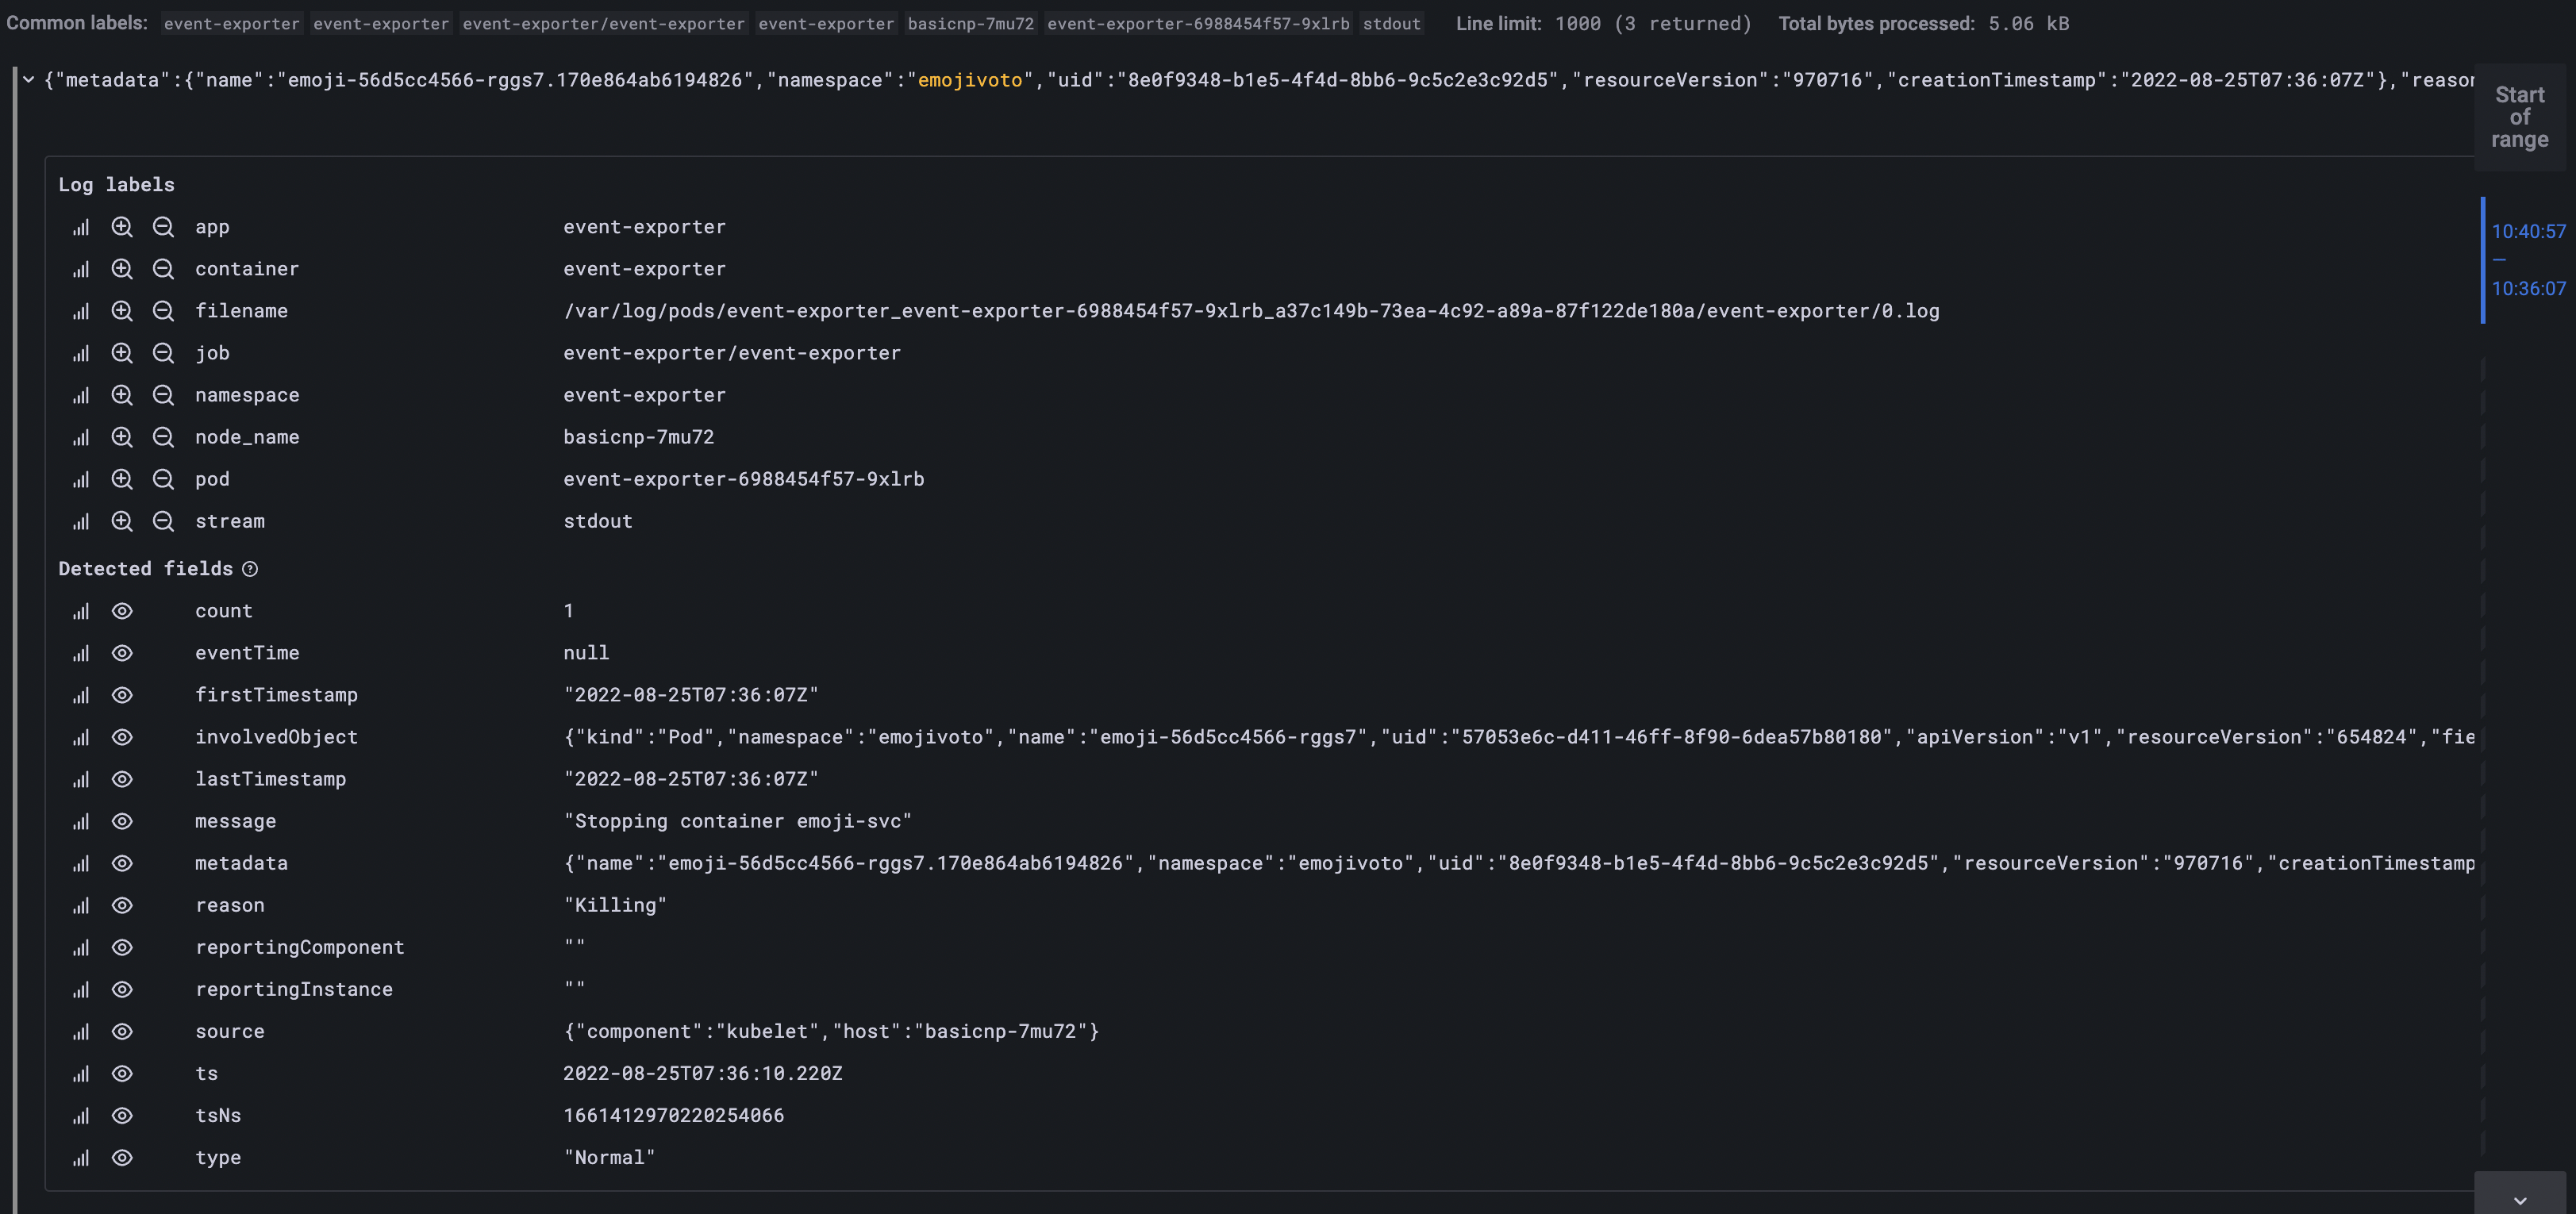Toggle visibility of firstTimestamp field

[x=122, y=695]
